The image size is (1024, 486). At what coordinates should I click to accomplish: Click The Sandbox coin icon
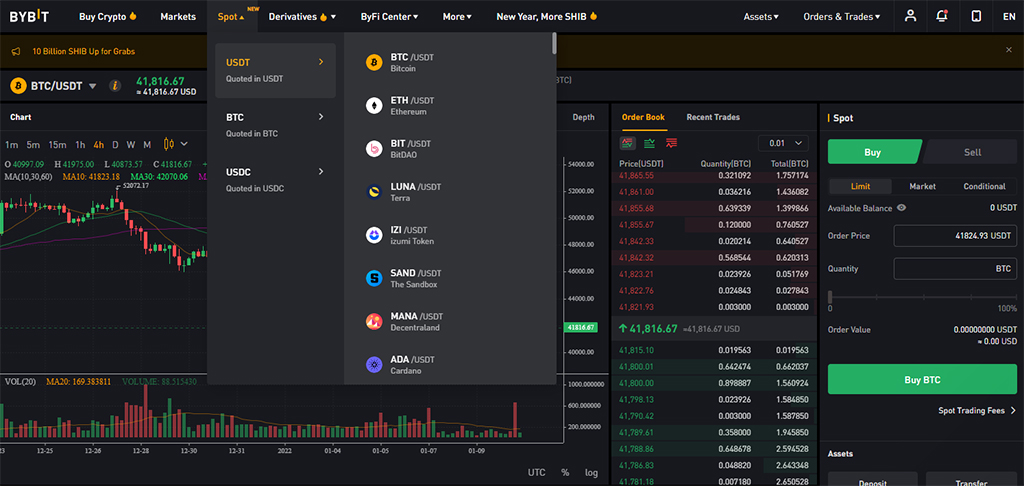374,278
